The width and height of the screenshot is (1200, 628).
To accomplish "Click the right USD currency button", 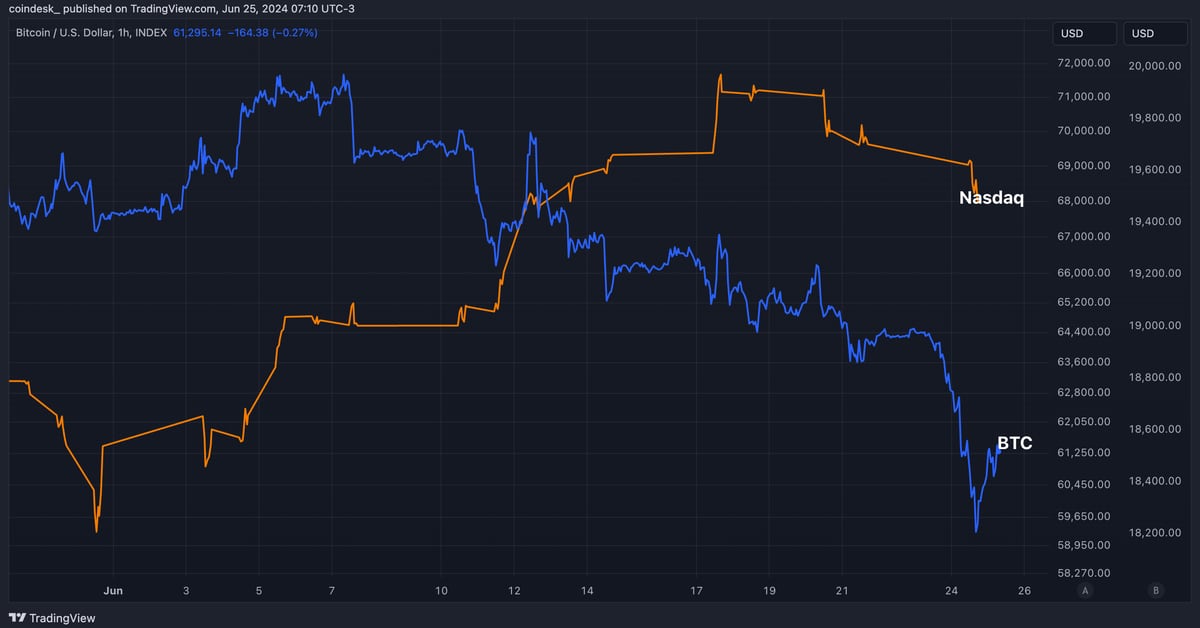I will click(1155, 33).
